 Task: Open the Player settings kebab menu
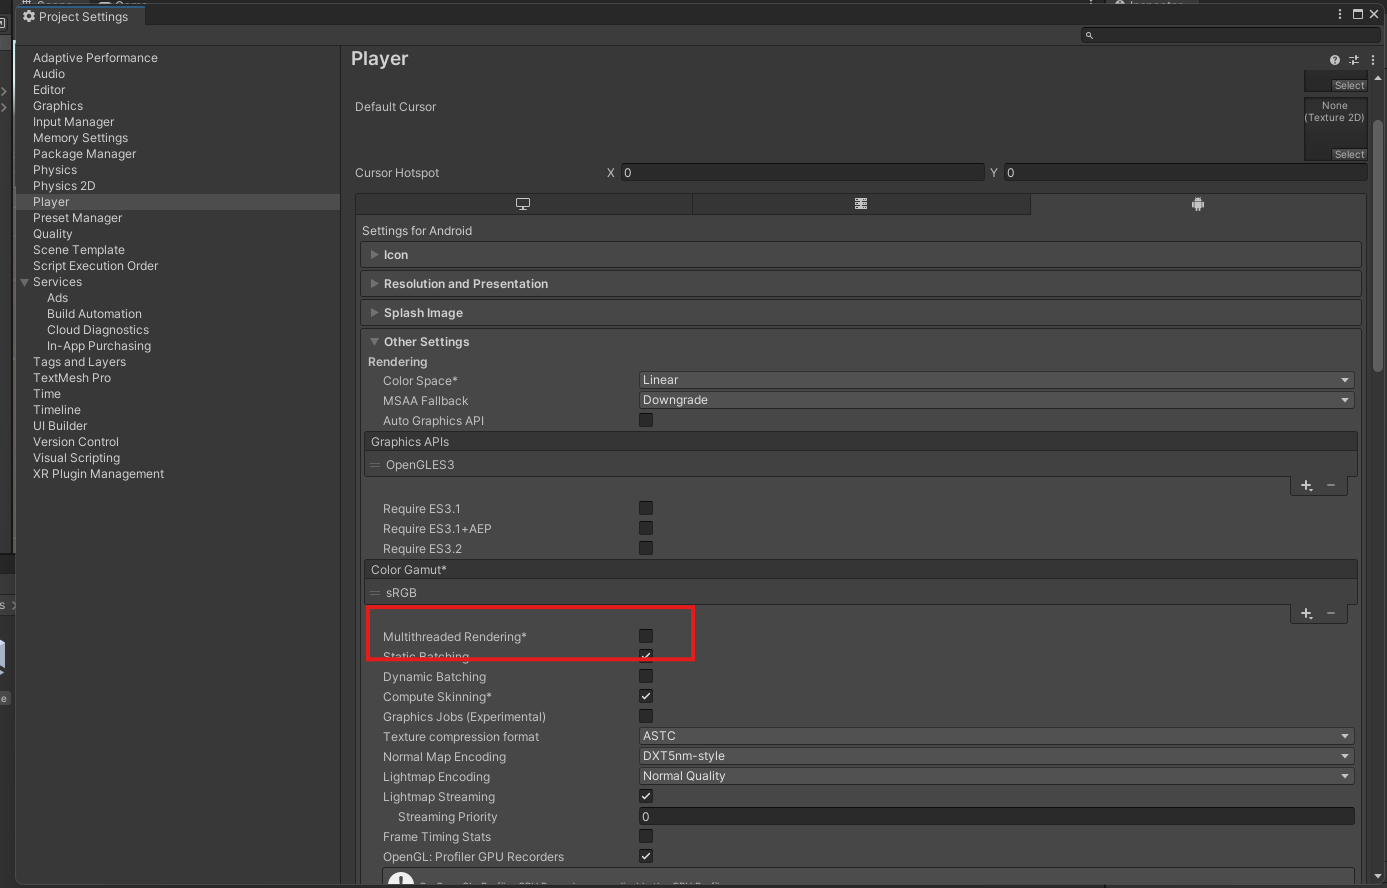coord(1373,60)
